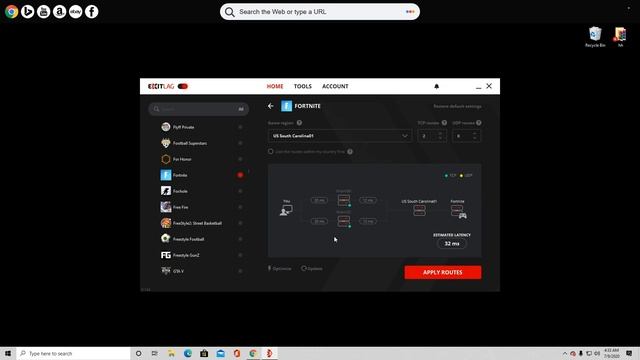Open Mail app from taskbar
The width and height of the screenshot is (640, 360).
tap(220, 353)
